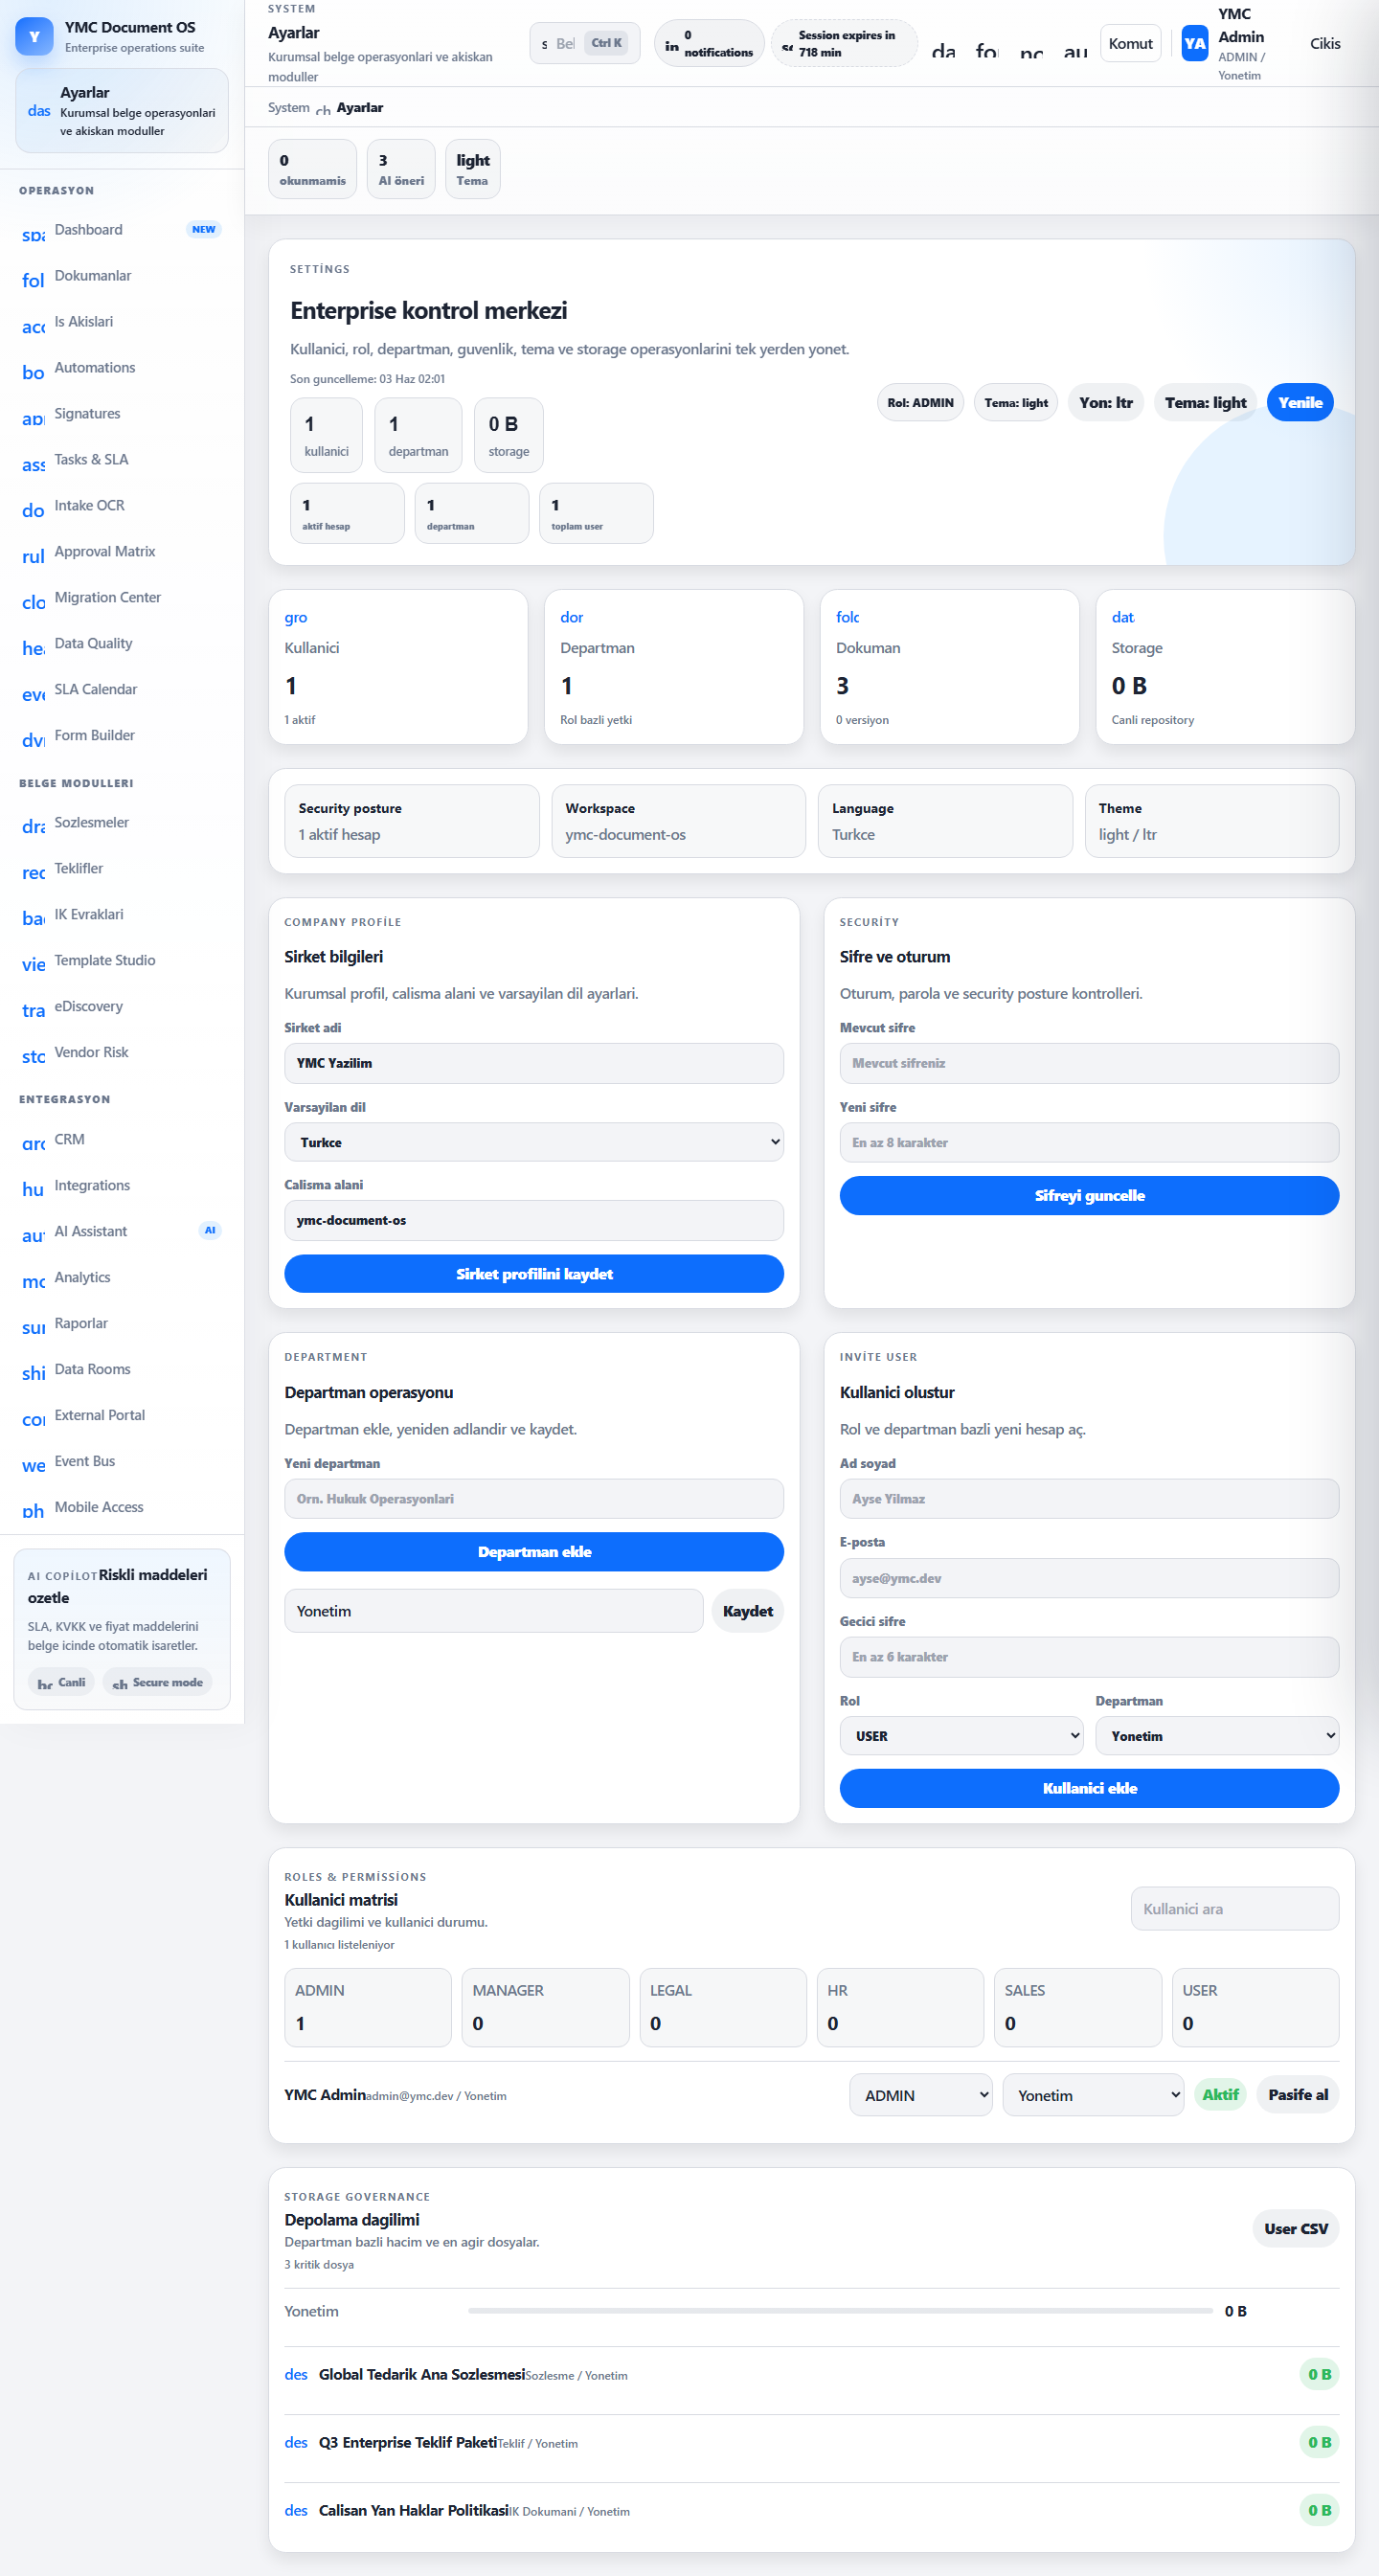Toggle the Secure mode chip
The height and width of the screenshot is (2576, 1379).
pos(157,1683)
